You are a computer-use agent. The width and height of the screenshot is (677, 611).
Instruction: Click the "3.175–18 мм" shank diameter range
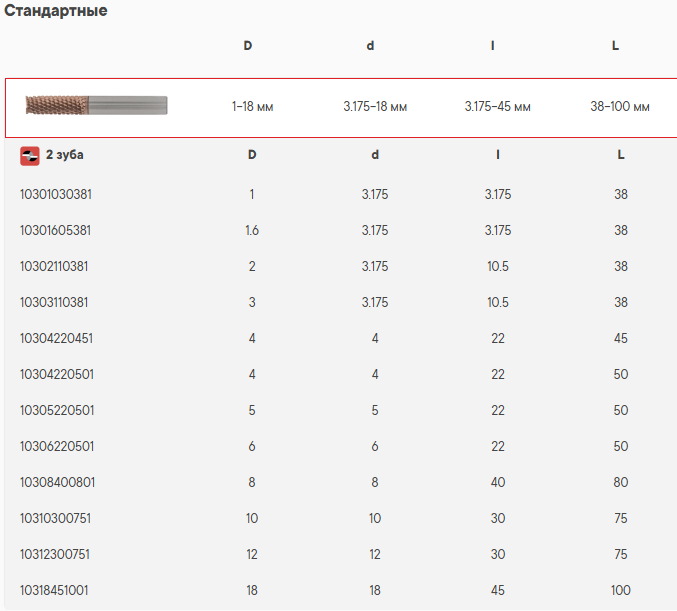coord(375,106)
